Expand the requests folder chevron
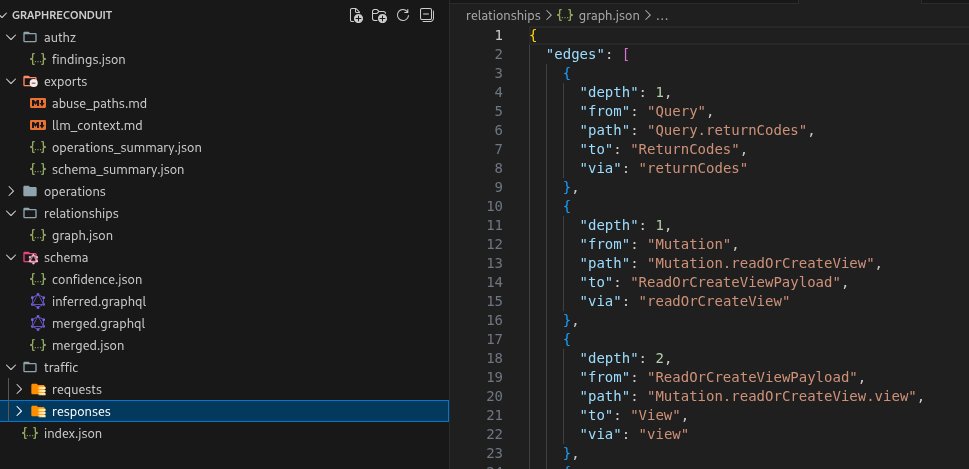 point(19,389)
